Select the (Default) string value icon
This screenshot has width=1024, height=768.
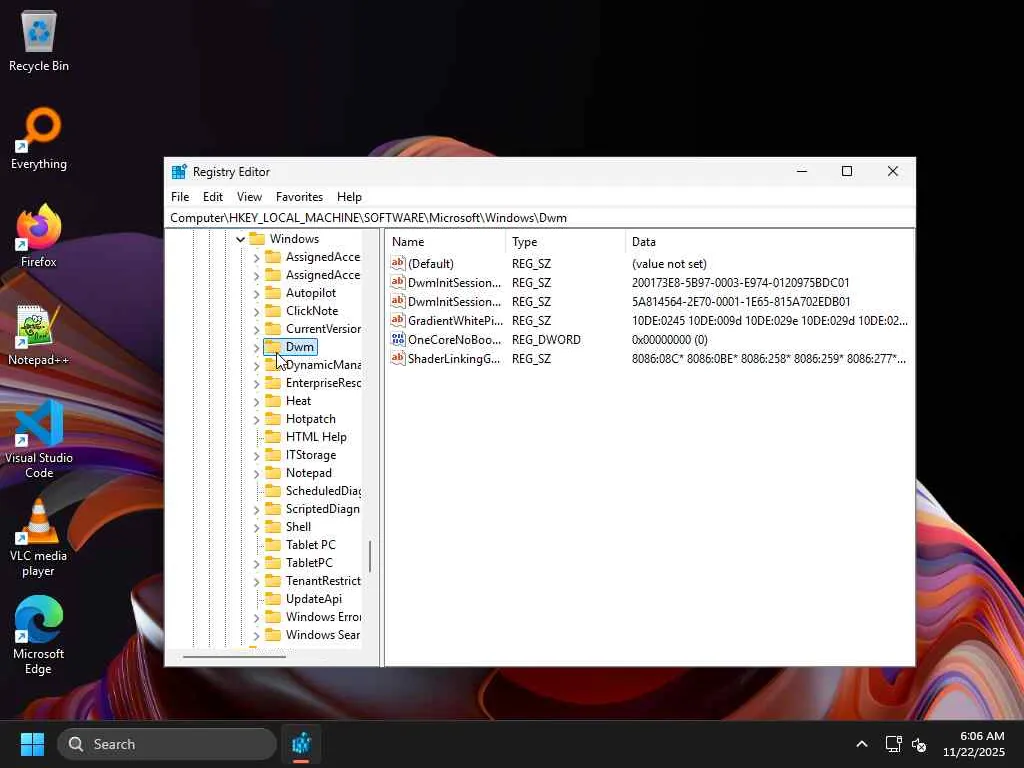click(398, 263)
